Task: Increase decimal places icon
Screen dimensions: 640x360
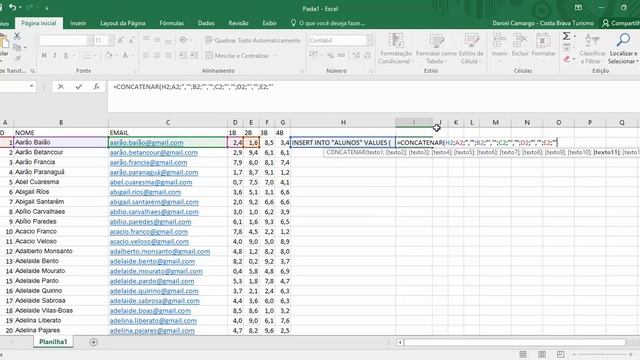Action: click(x=356, y=55)
